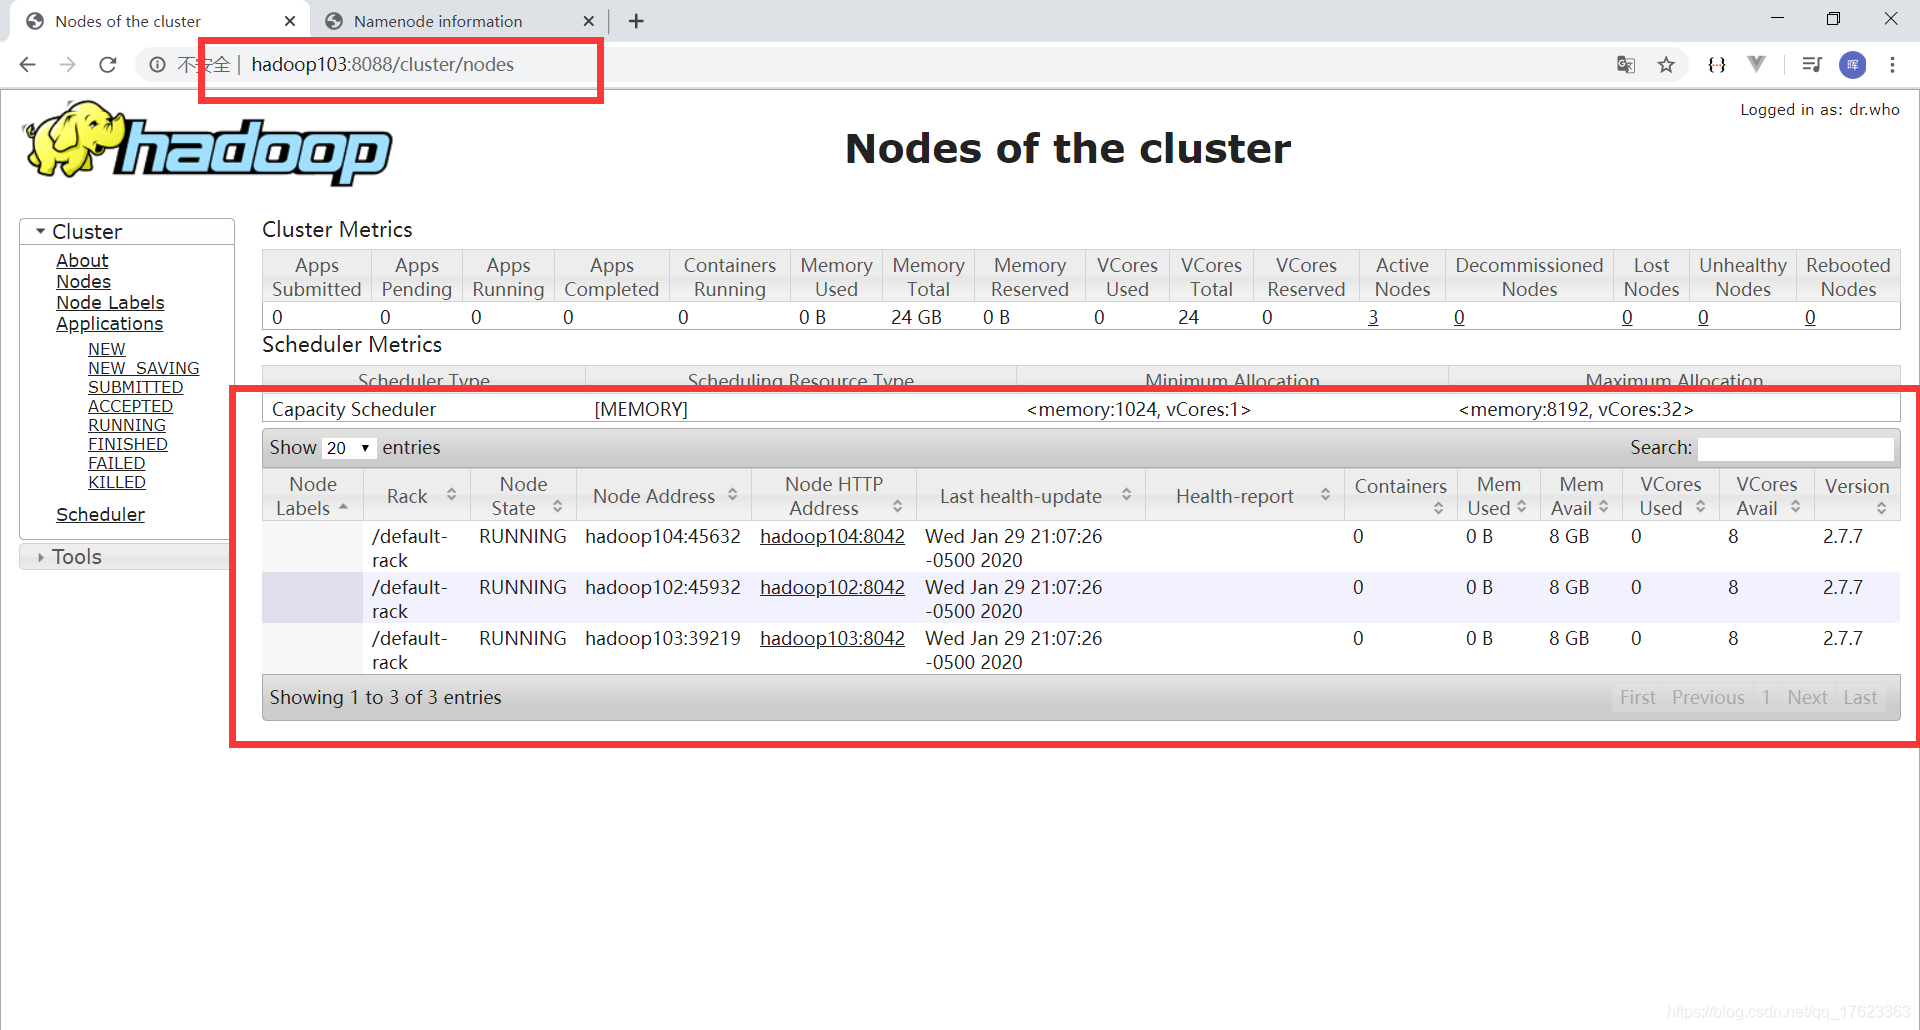Open the About link in sidebar
The height and width of the screenshot is (1030, 1920).
tap(82, 261)
